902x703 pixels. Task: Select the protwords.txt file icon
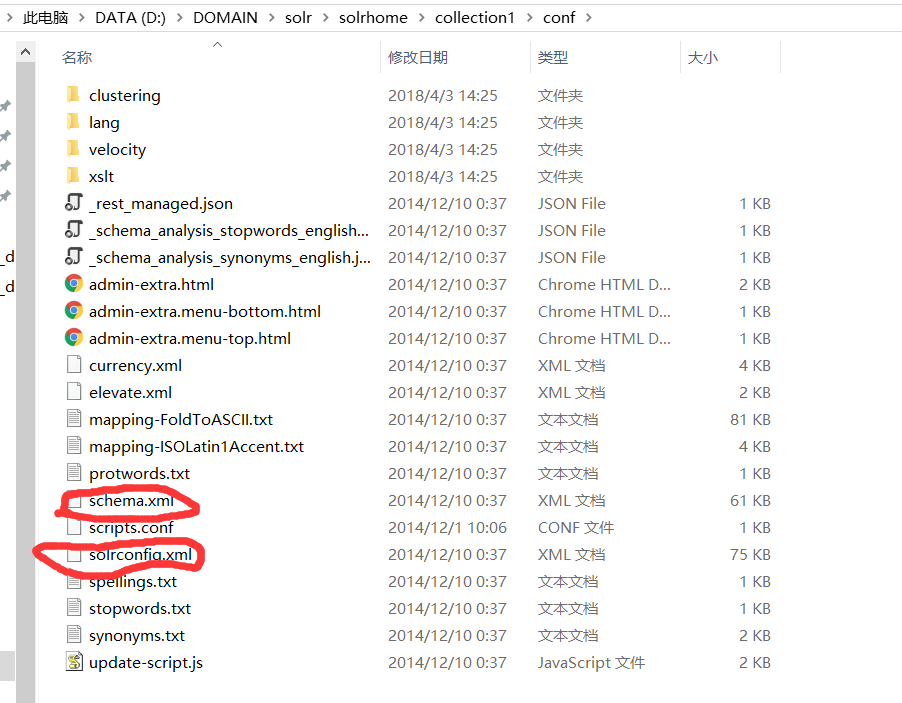tap(74, 472)
